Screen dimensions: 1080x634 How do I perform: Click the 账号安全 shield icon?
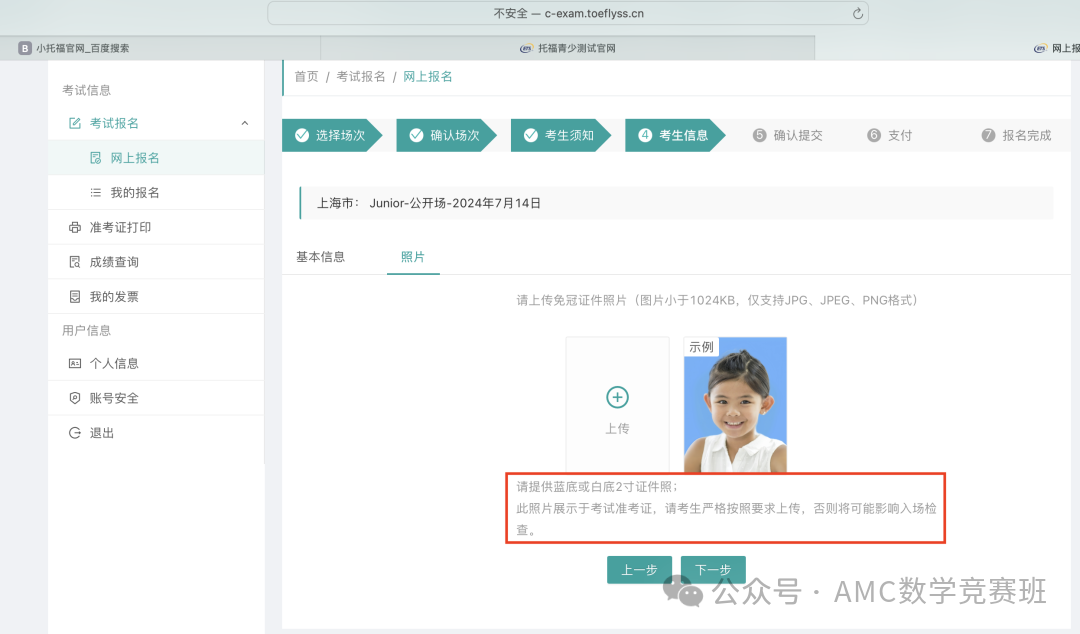74,398
